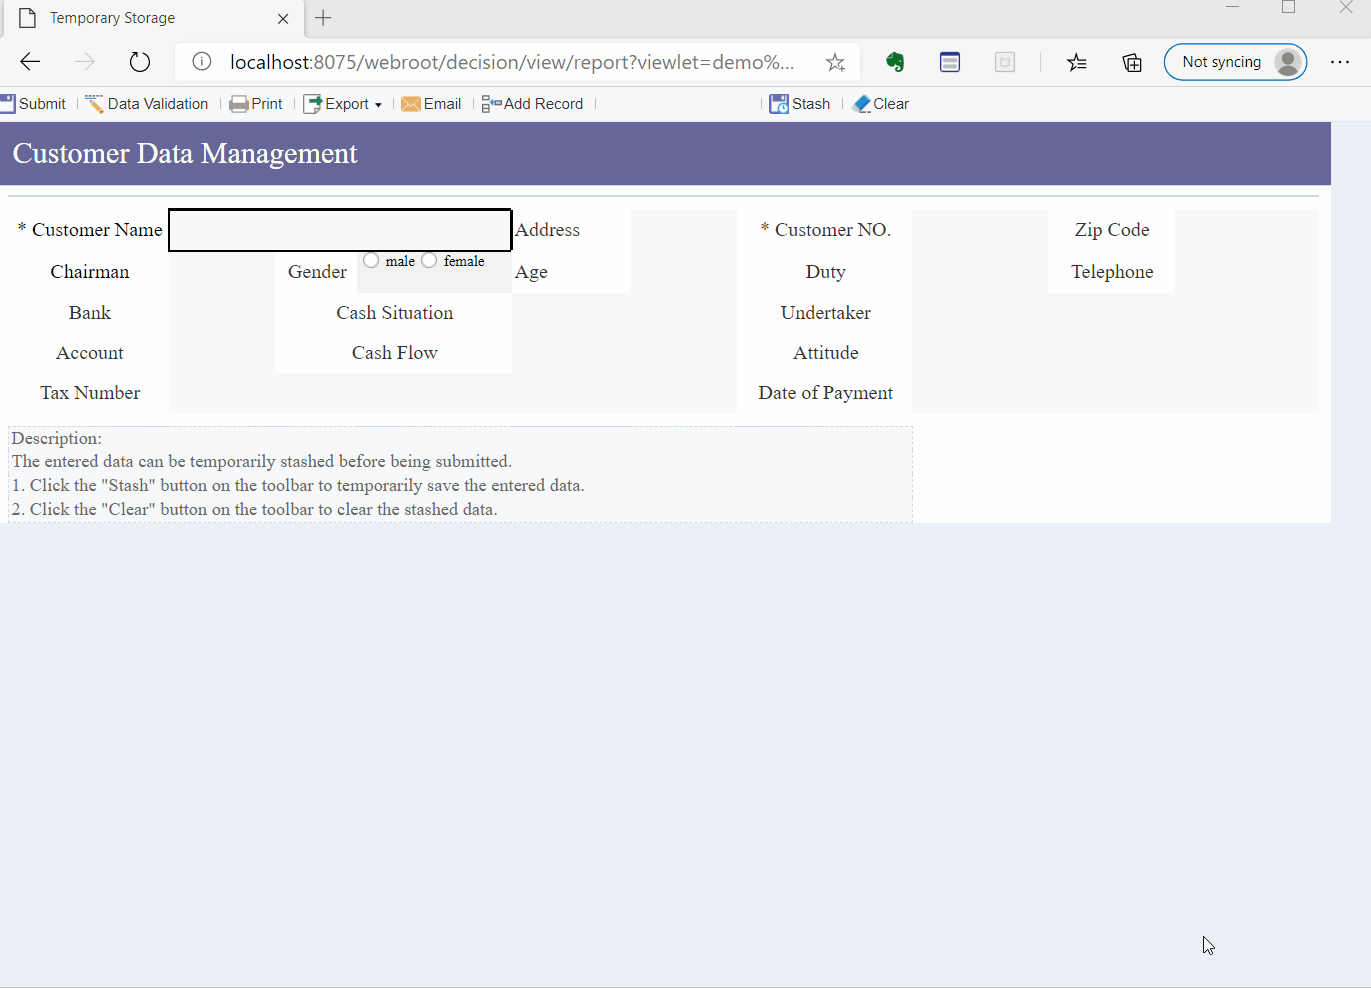Click the Chairman input cell
Viewport: 1371px width, 988px height.
click(222, 272)
